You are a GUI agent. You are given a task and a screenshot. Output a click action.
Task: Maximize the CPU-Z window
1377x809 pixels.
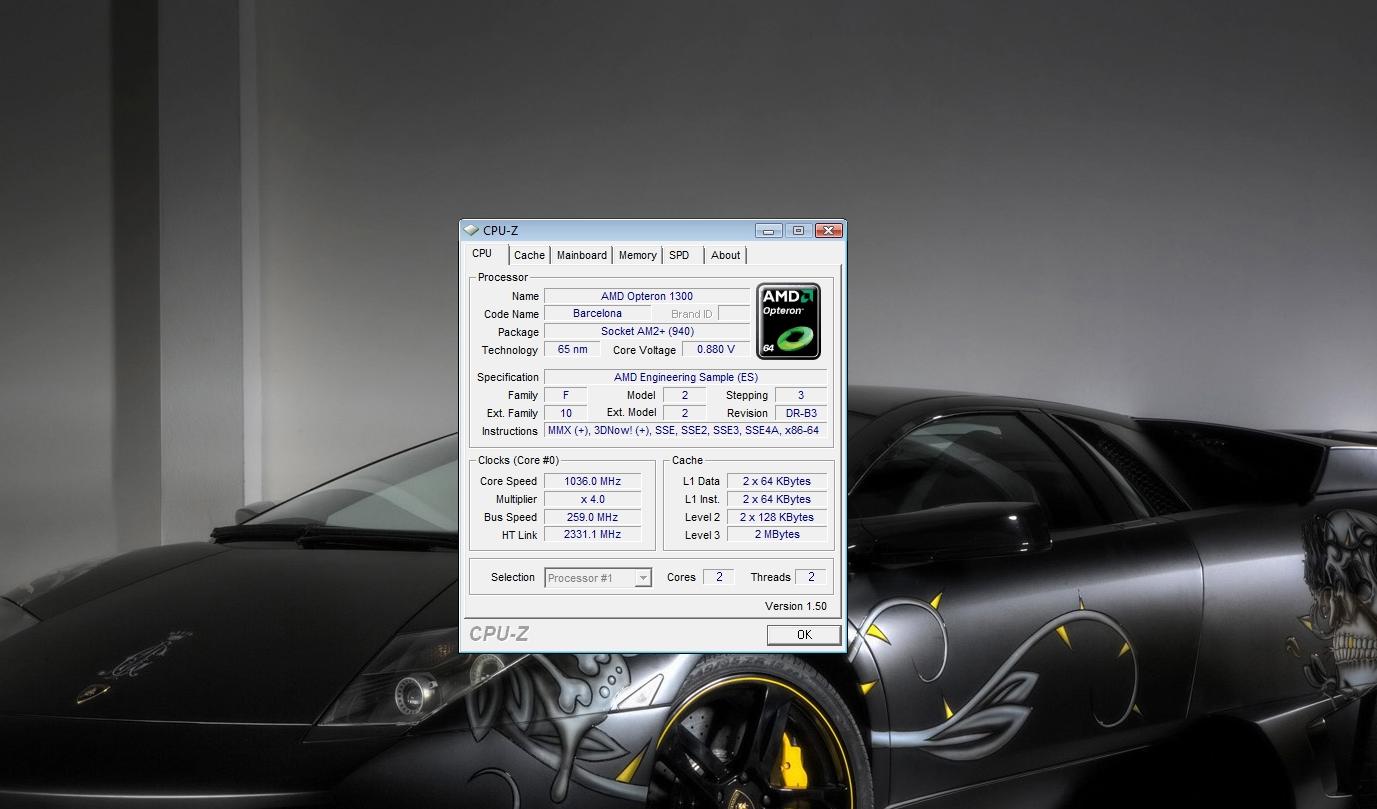[x=798, y=231]
